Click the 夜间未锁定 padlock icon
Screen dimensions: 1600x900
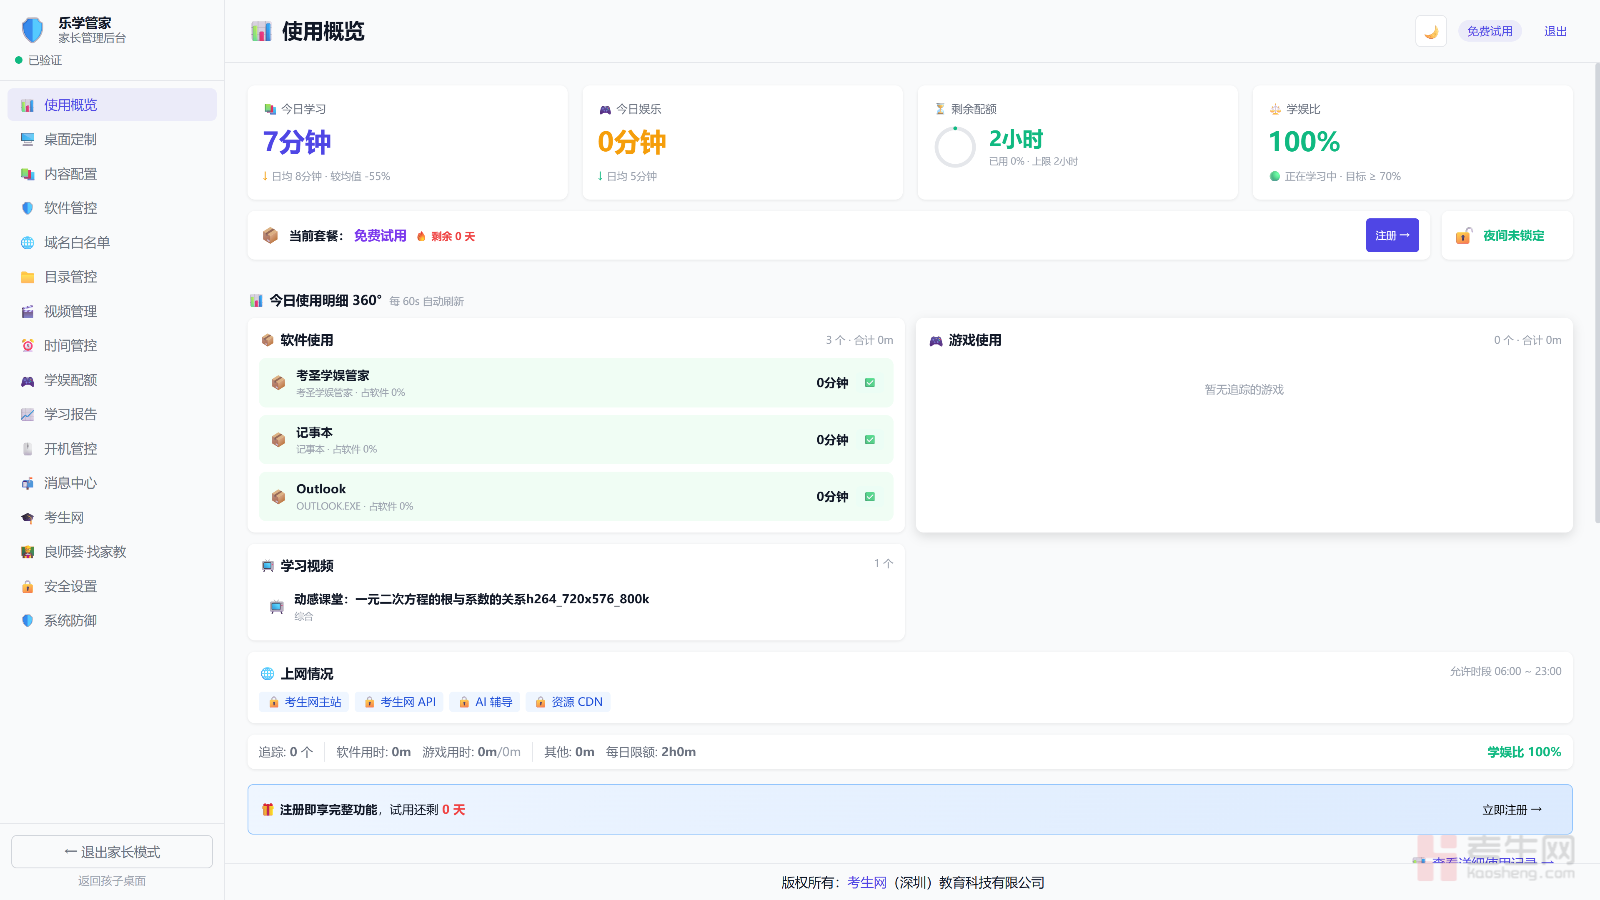coord(1464,236)
